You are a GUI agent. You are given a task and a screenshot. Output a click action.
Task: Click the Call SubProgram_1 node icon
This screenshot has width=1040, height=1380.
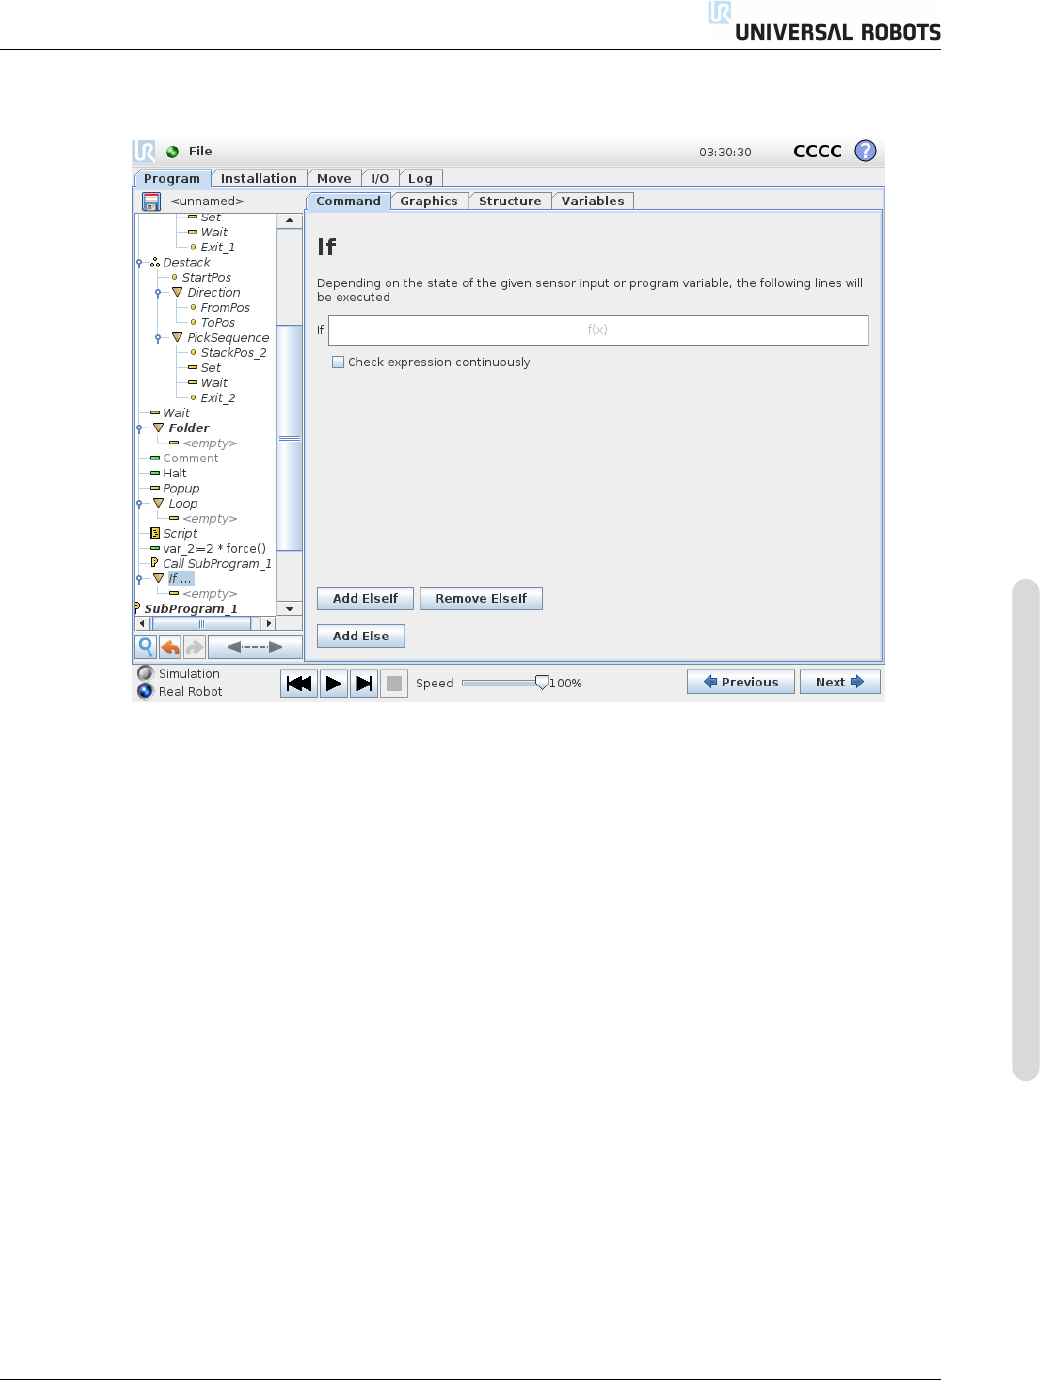pos(154,563)
